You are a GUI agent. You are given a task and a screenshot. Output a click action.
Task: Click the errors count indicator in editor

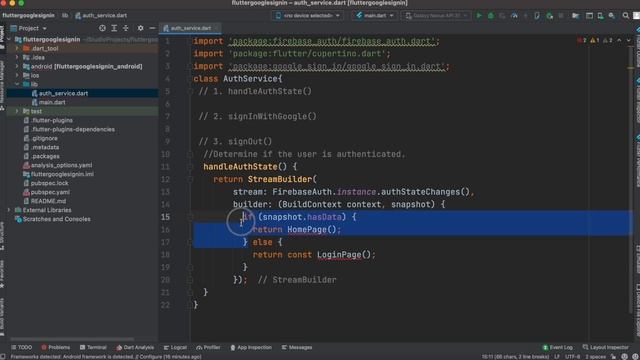click(582, 40)
